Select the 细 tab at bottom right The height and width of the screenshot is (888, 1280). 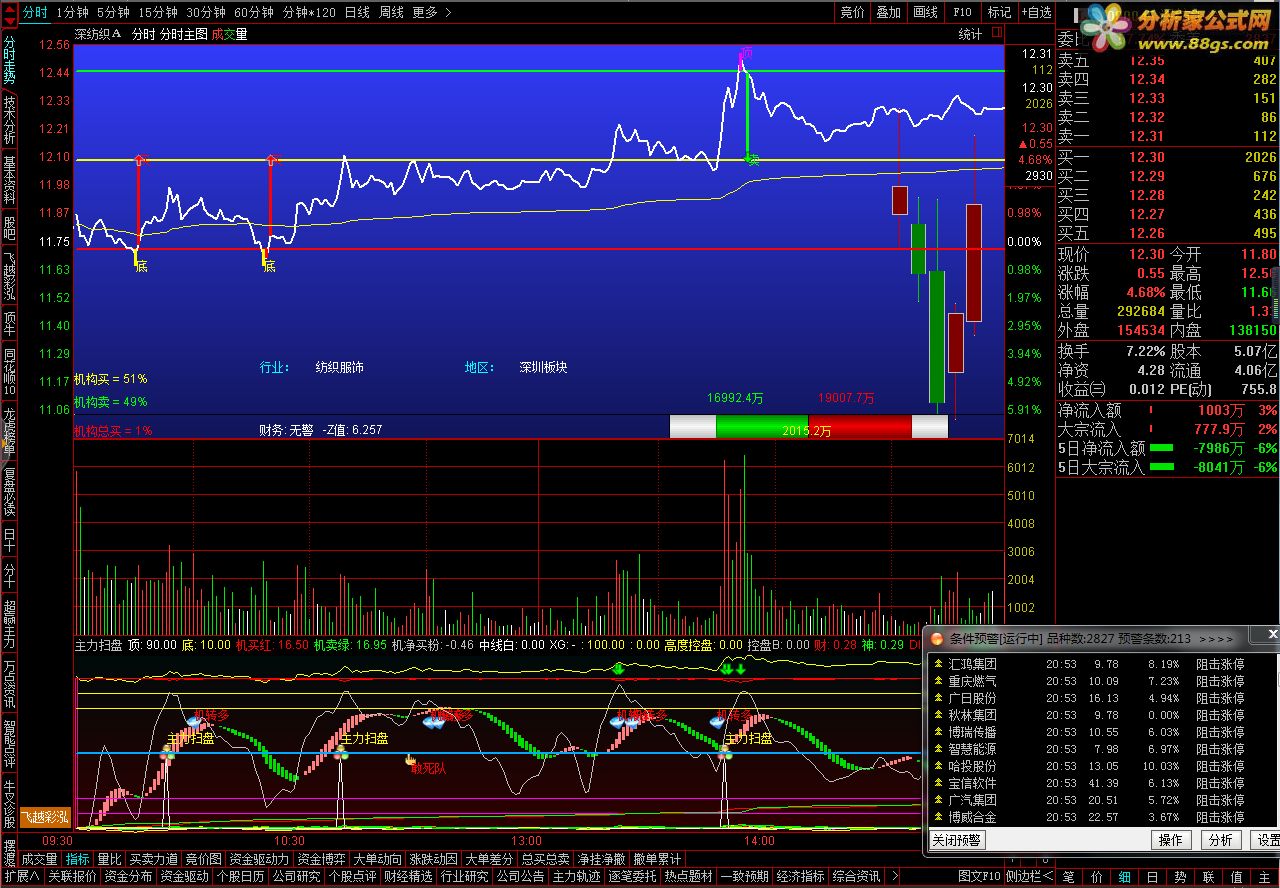[1124, 877]
